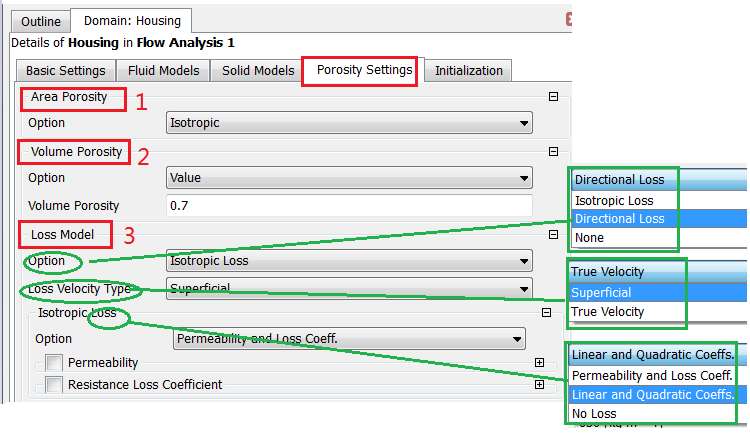This screenshot has height=433, width=750.
Task: Collapse the Volume Porosity section
Action: (553, 152)
